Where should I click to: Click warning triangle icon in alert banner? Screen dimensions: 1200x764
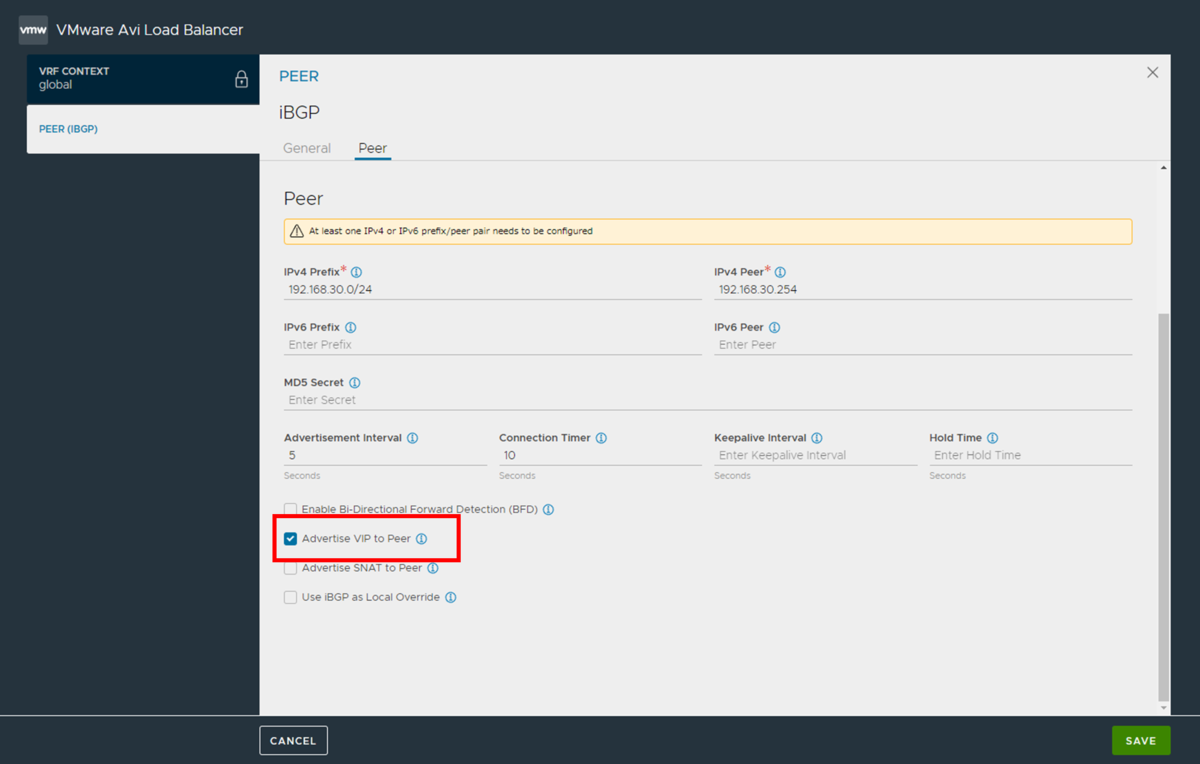pyautogui.click(x=296, y=231)
